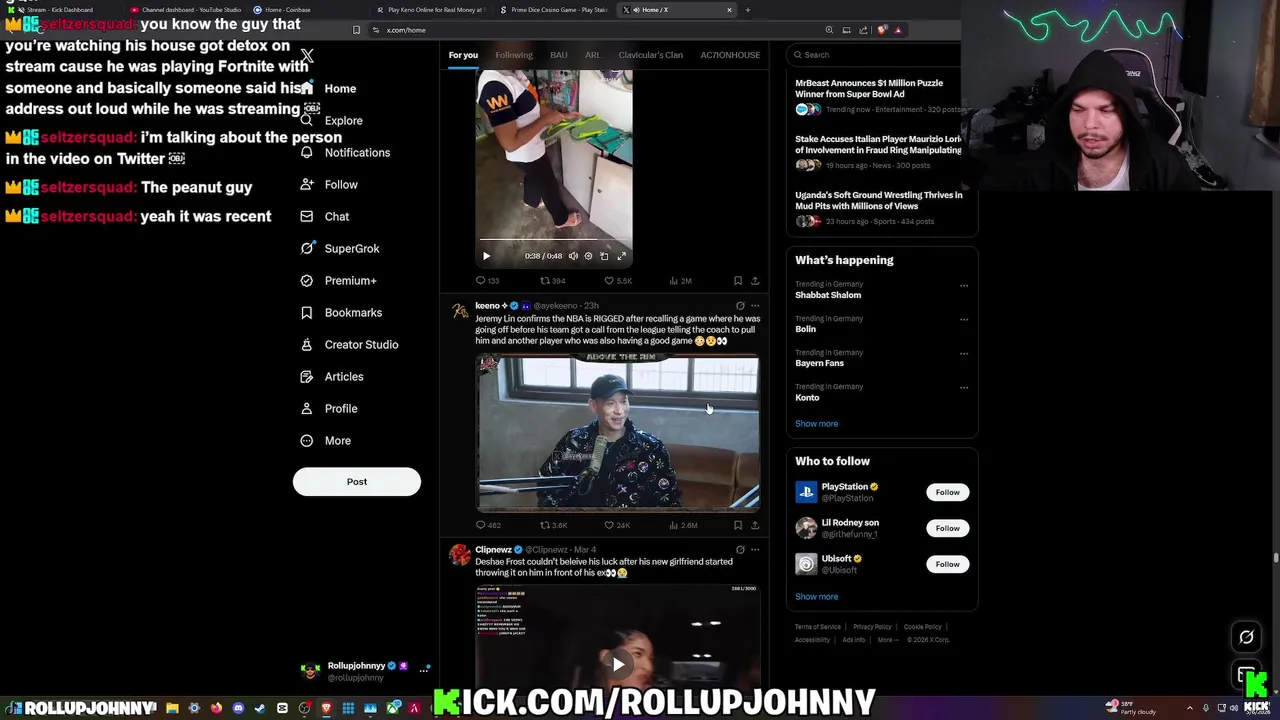
Task: Open Chat from the X sidebar
Action: point(325,216)
